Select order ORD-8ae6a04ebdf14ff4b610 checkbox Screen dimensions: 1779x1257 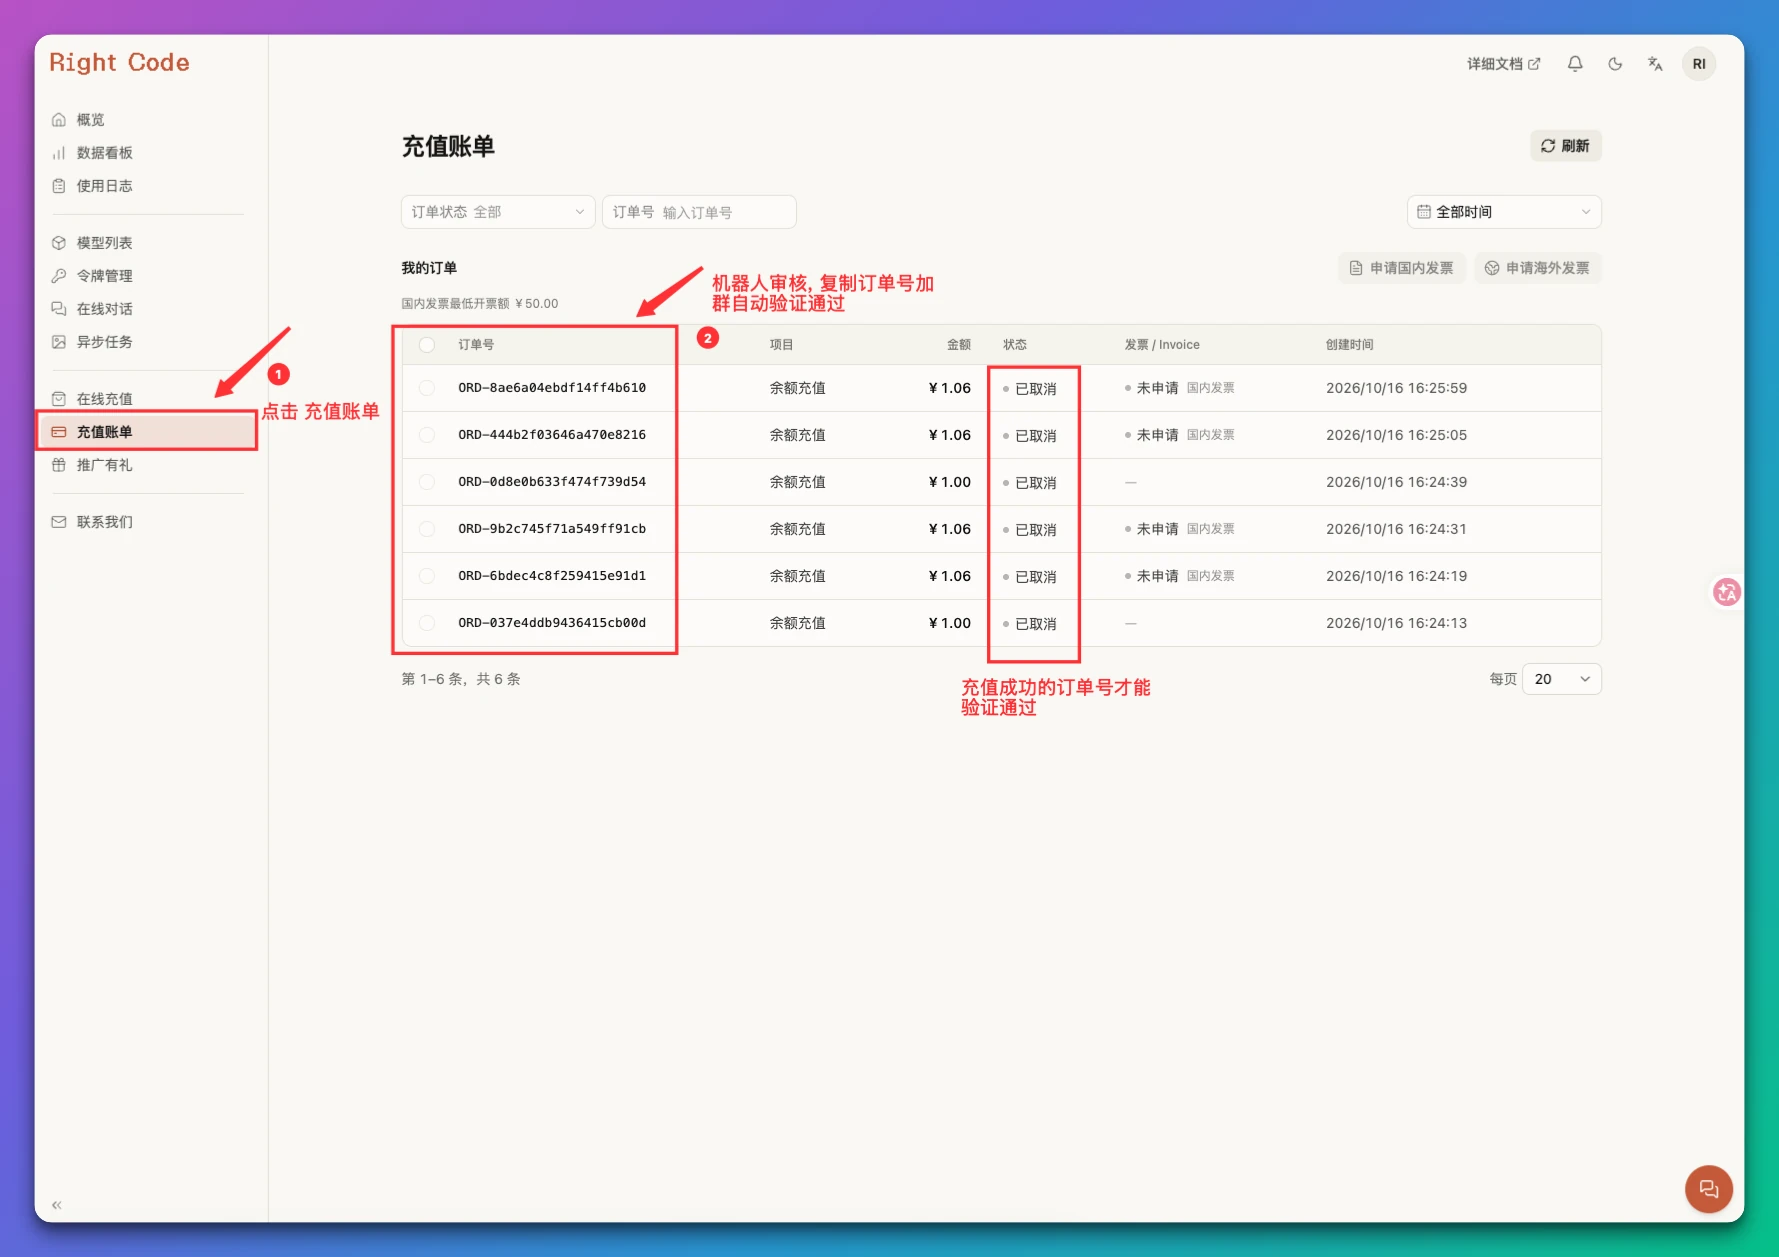click(427, 388)
